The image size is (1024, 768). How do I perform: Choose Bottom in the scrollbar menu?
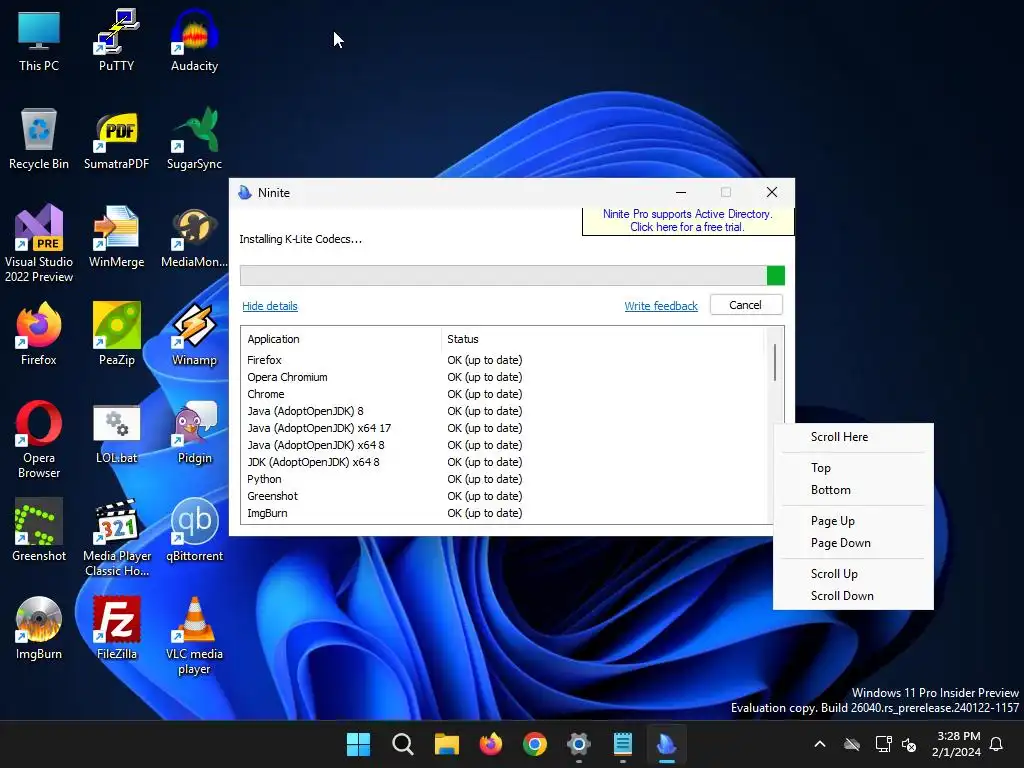(853, 490)
